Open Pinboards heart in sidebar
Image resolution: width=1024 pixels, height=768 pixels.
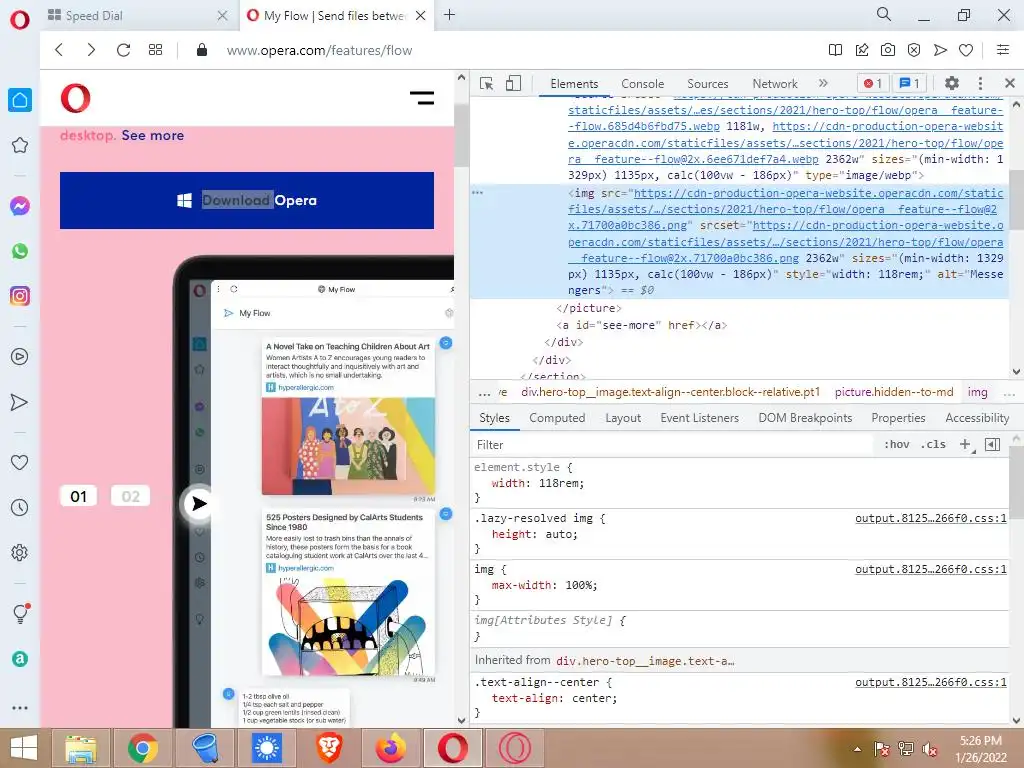[20, 462]
